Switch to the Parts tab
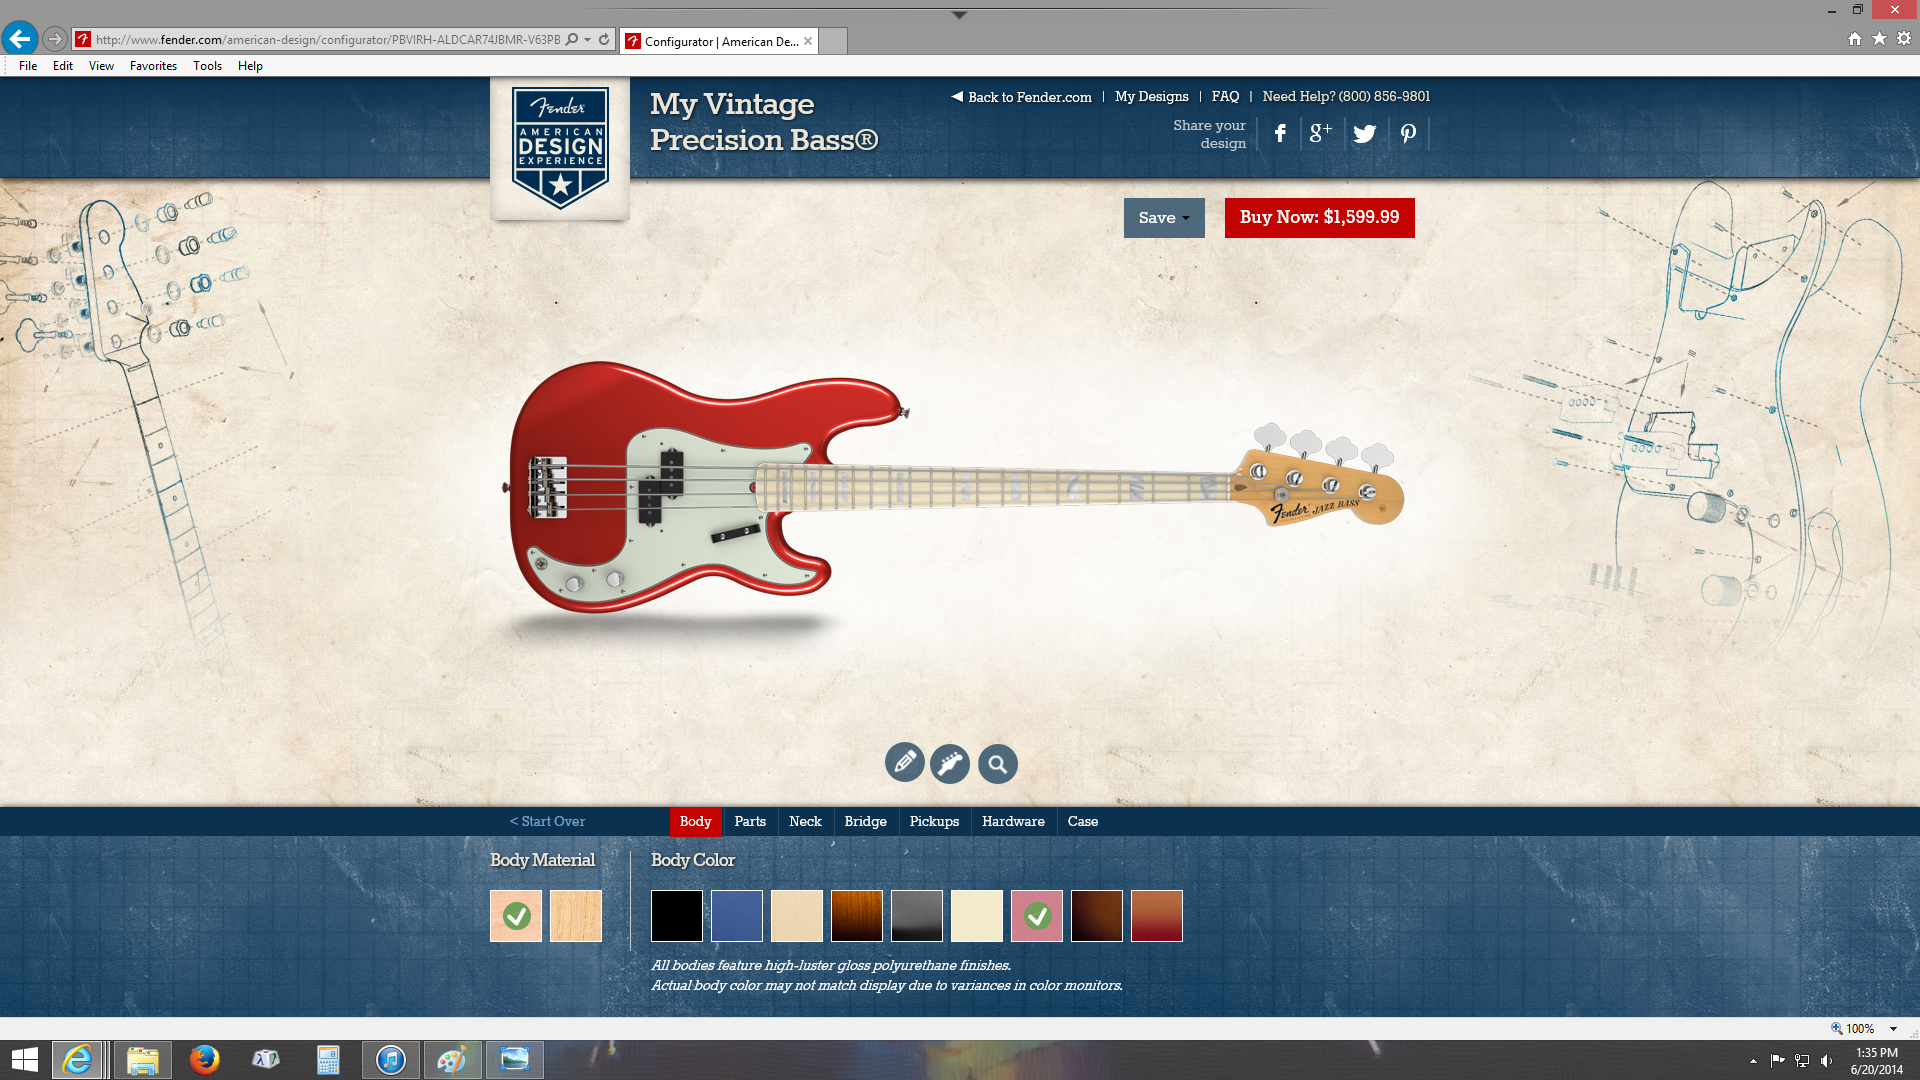This screenshot has width=1920, height=1080. click(x=750, y=821)
